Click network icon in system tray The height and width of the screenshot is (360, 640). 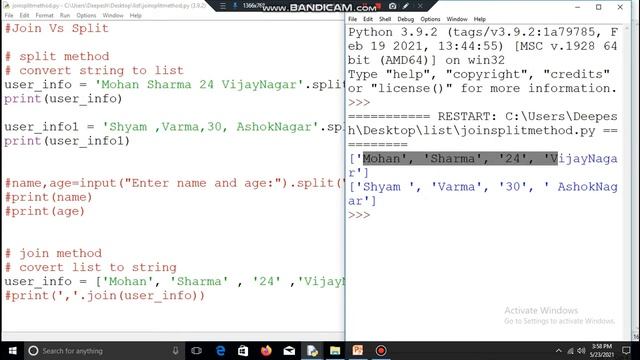(571, 351)
